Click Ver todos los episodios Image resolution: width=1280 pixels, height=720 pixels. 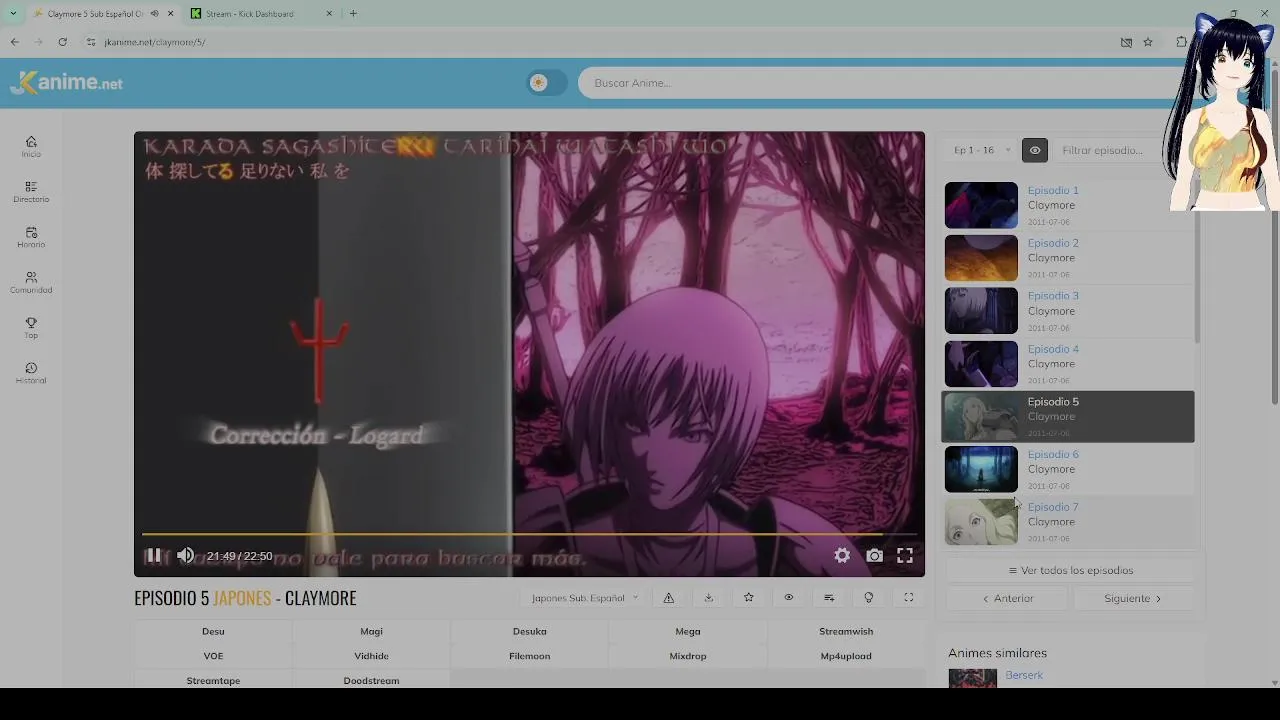pos(1070,570)
